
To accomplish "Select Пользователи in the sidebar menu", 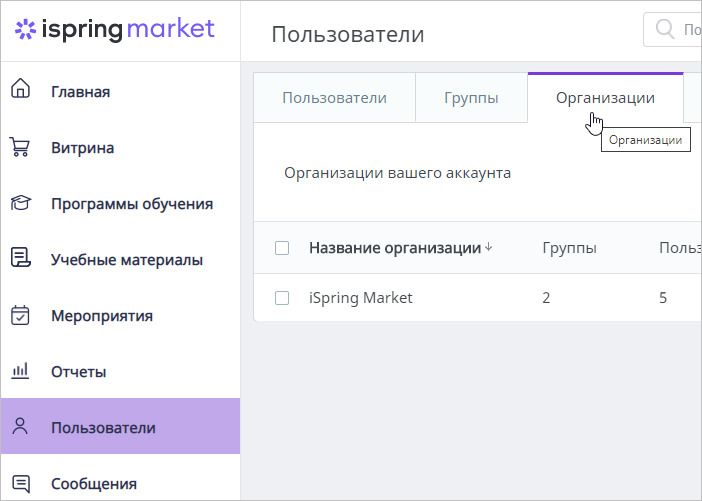I will tap(120, 426).
